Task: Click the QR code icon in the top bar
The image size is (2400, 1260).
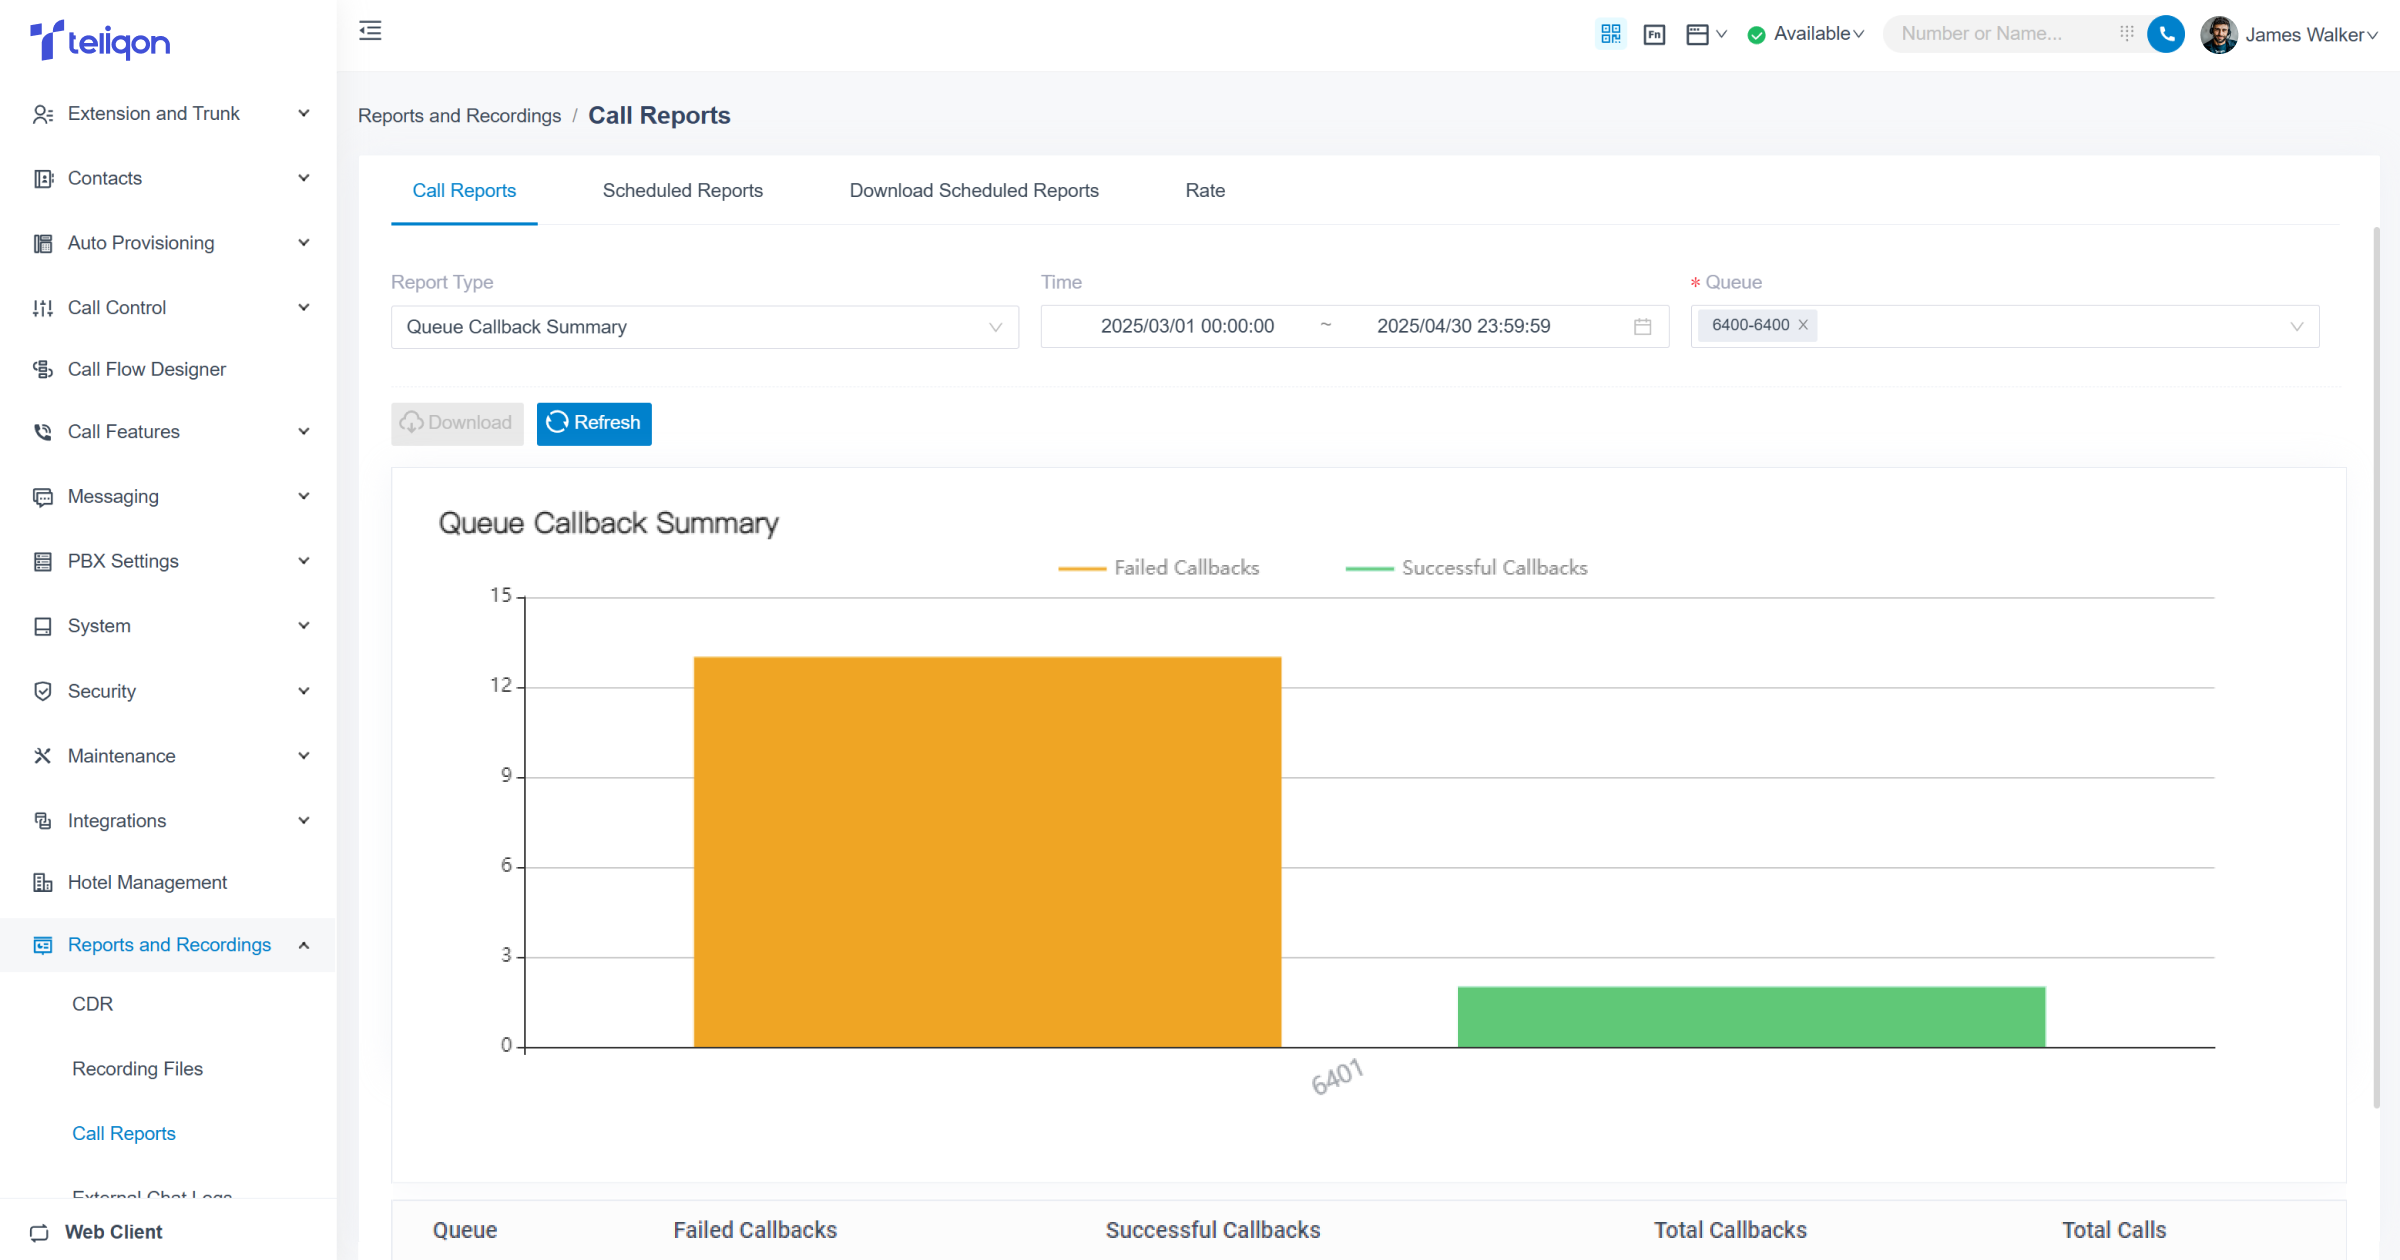Action: pyautogui.click(x=1610, y=34)
